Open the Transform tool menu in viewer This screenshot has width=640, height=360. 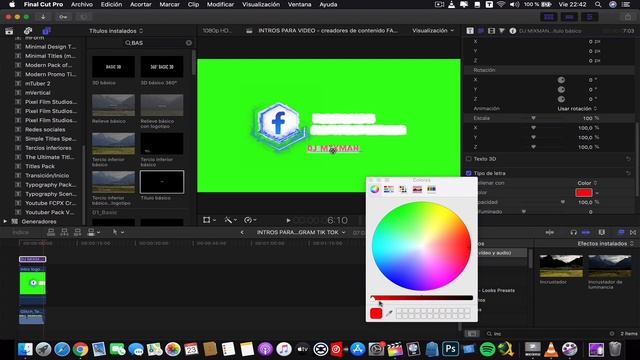coord(209,220)
